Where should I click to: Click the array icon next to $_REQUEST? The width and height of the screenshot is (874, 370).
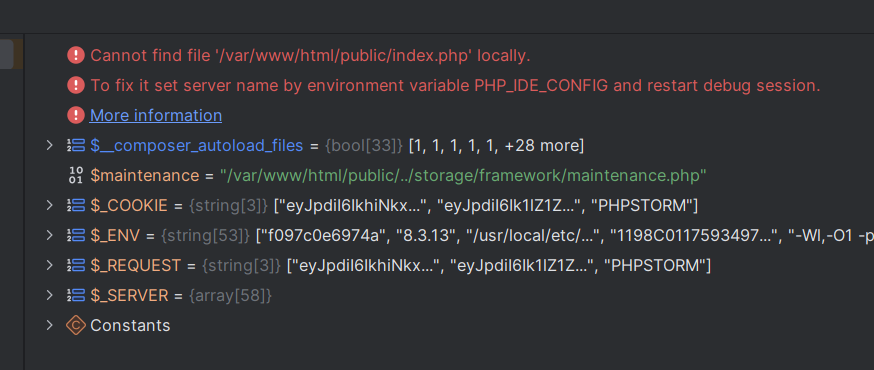click(x=75, y=266)
